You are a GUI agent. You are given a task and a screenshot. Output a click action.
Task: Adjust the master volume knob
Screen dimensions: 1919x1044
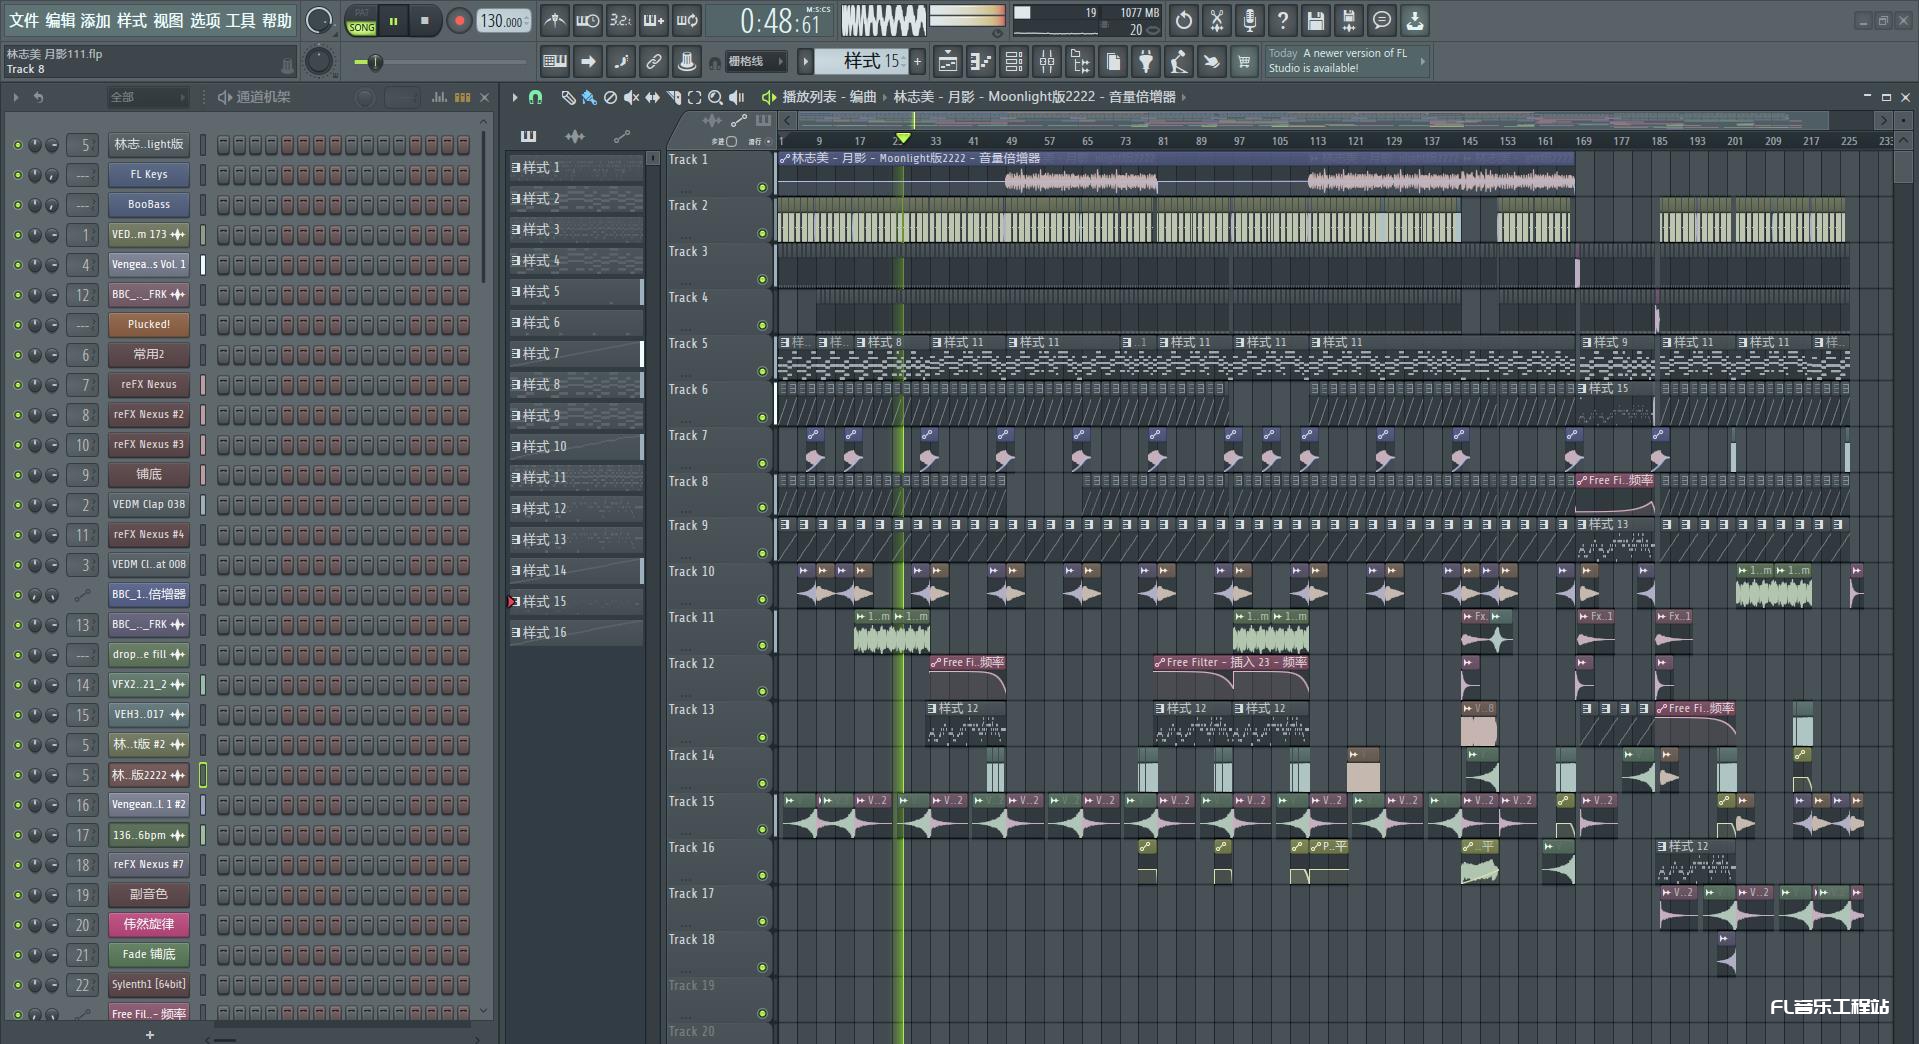pos(318,20)
